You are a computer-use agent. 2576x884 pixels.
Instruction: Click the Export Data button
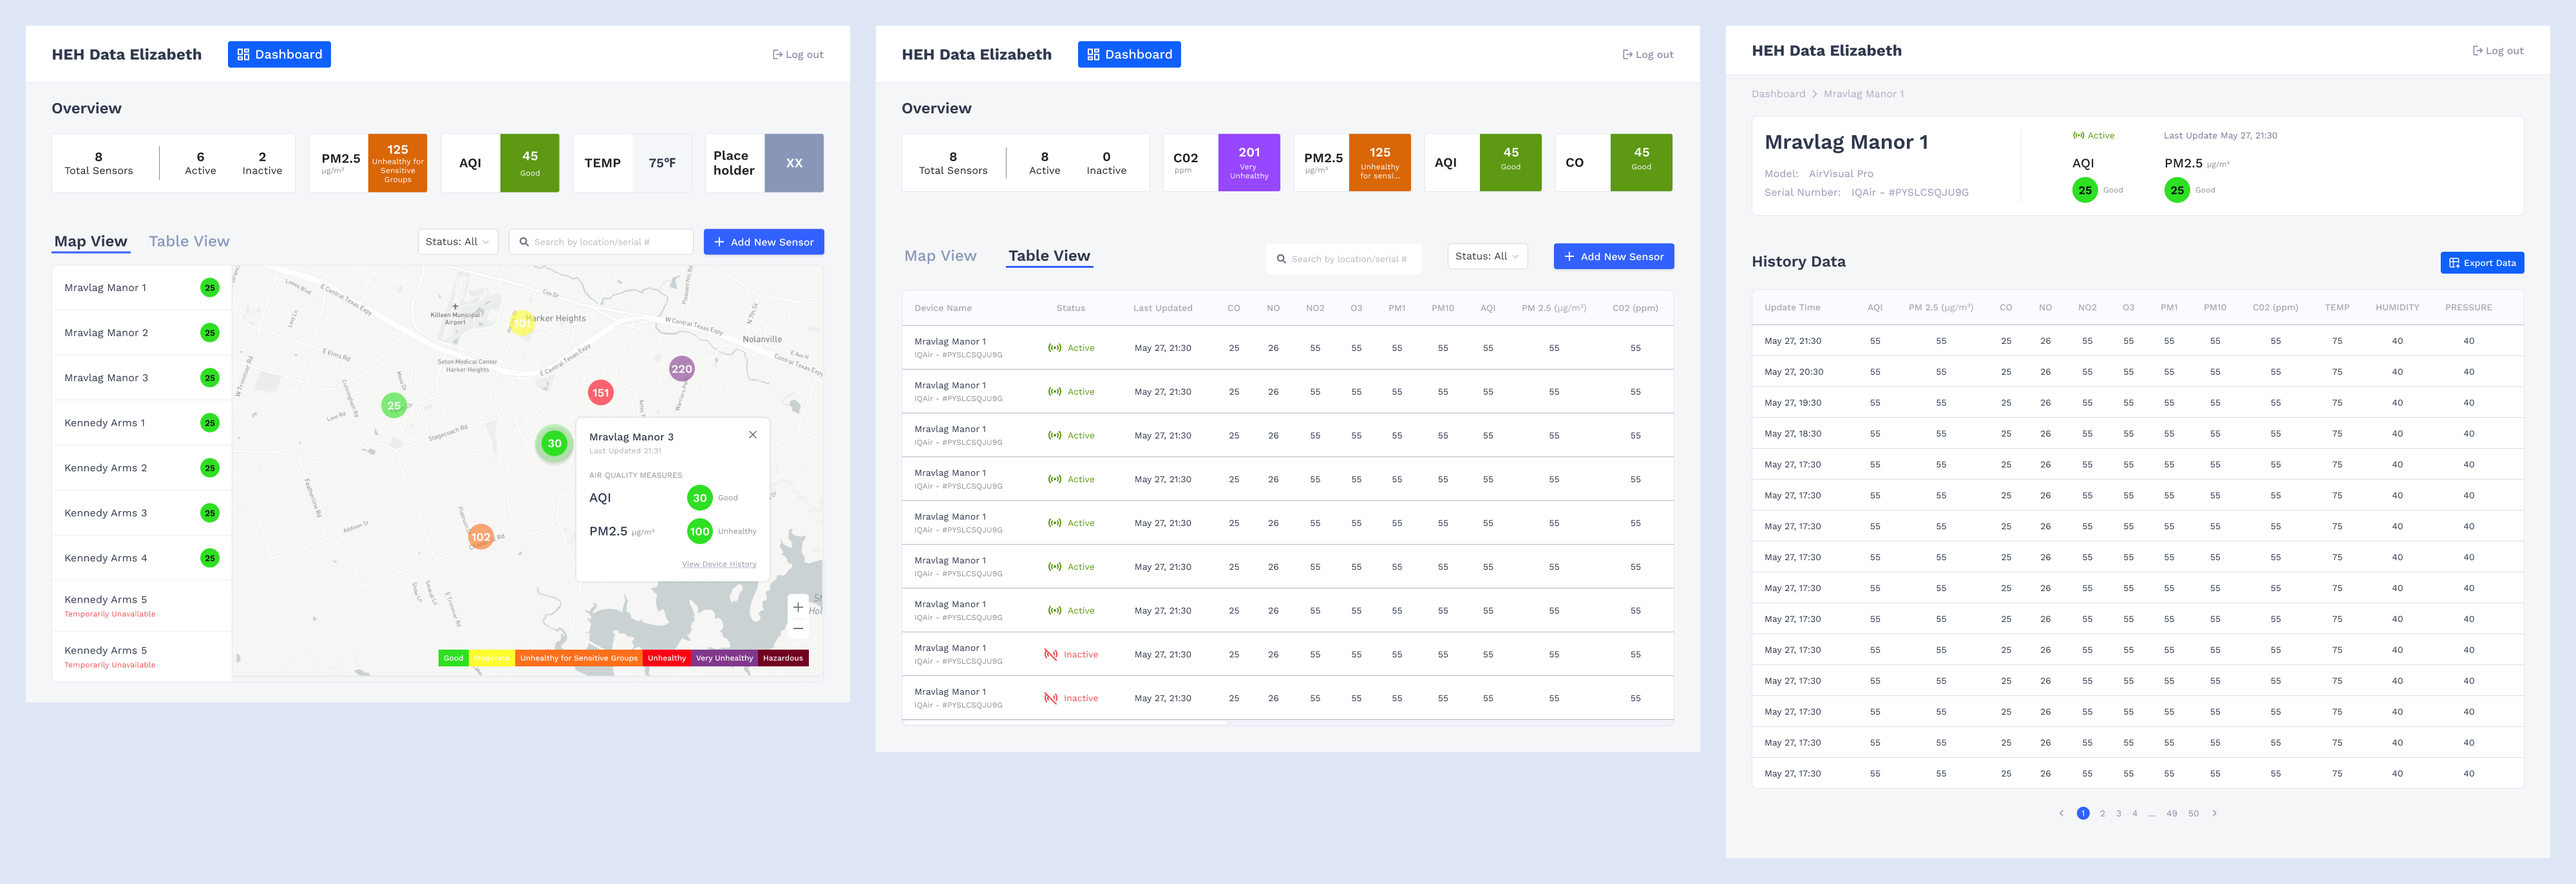coord(2482,263)
